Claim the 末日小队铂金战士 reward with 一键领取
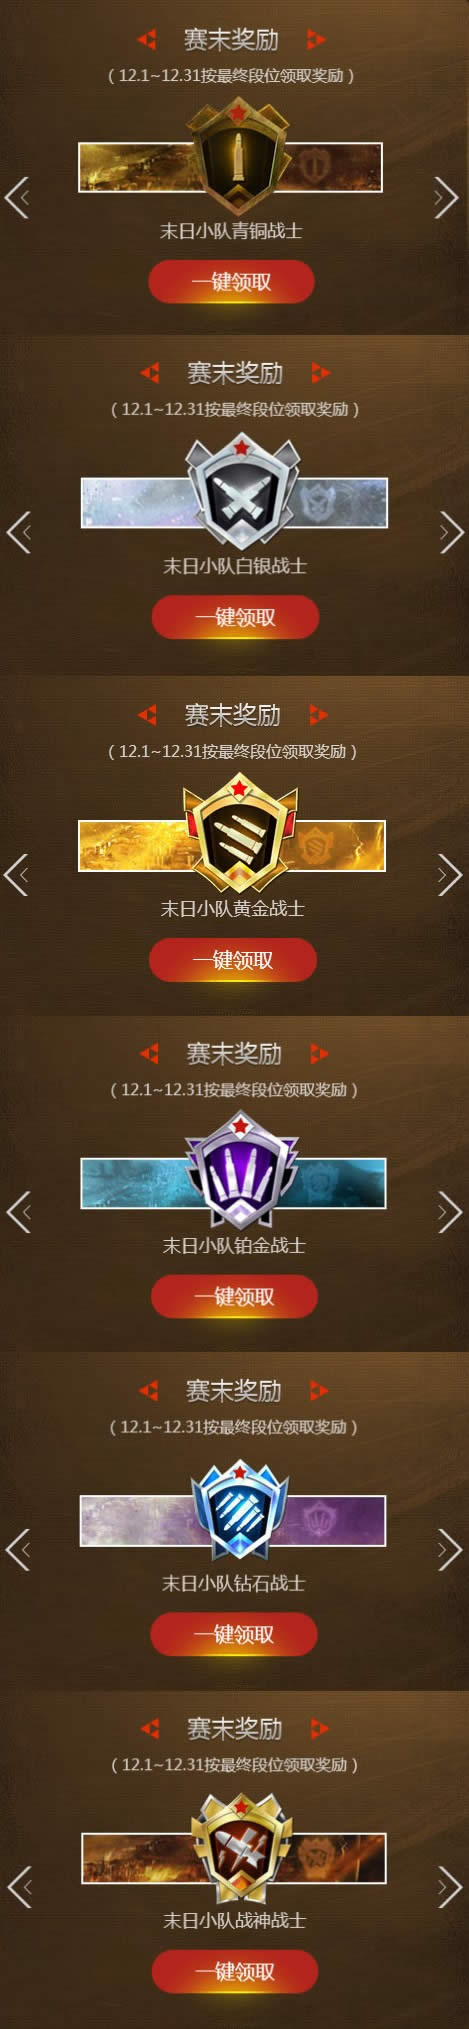469x2029 pixels. (x=234, y=1297)
